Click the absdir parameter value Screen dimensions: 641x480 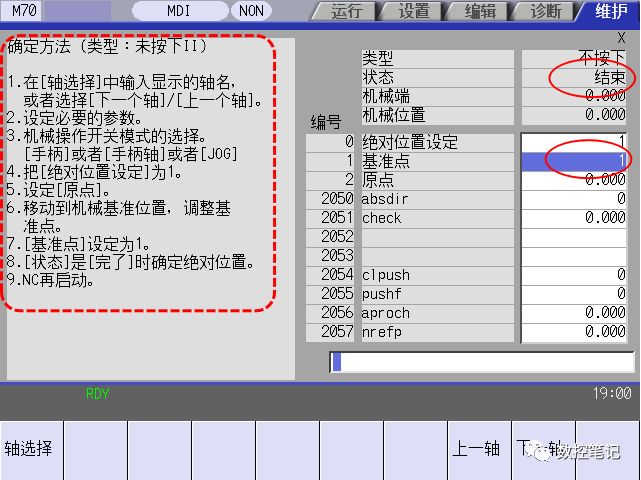tap(575, 199)
